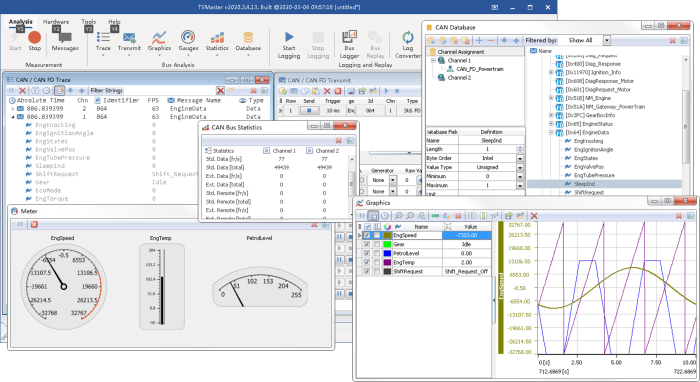Open the Log Converter tool
The width and height of the screenshot is (700, 382).
[408, 45]
